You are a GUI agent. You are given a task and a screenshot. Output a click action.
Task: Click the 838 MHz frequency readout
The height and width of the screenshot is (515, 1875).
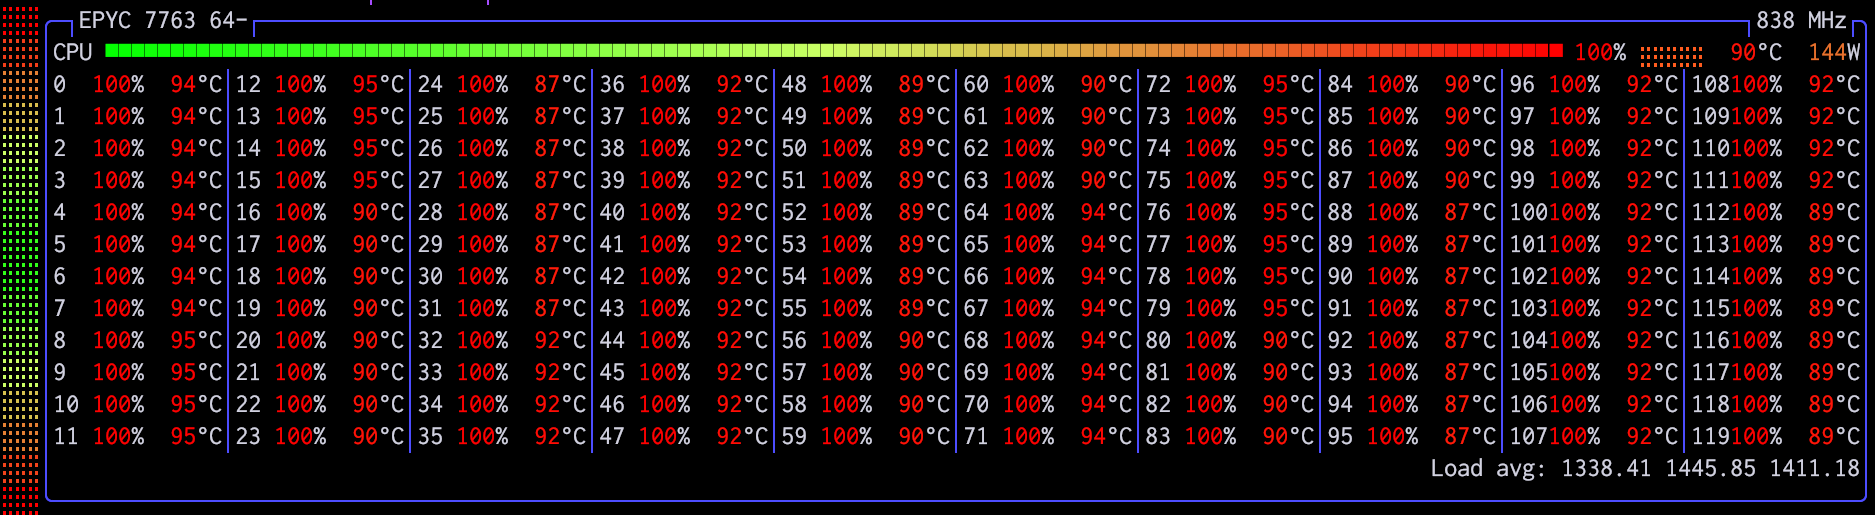click(1801, 20)
